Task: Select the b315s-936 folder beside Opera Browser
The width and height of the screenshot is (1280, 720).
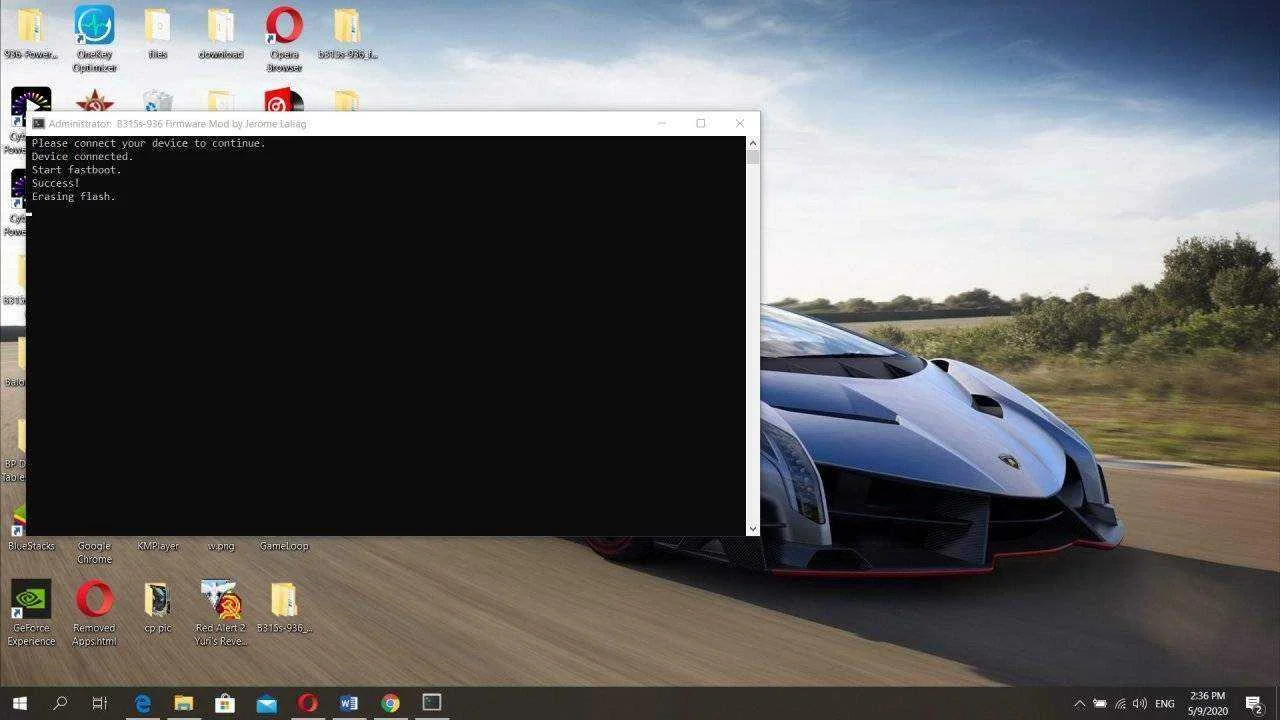Action: [347, 34]
